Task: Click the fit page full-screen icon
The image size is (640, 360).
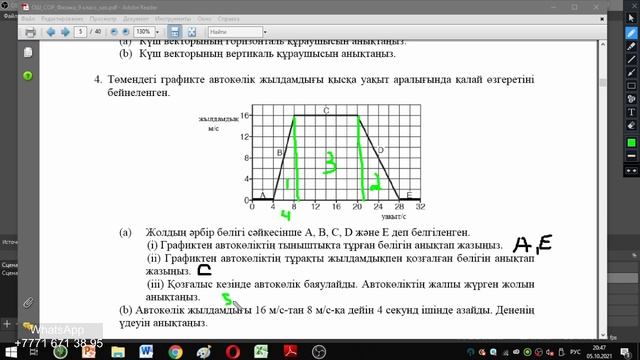Action: (191, 32)
